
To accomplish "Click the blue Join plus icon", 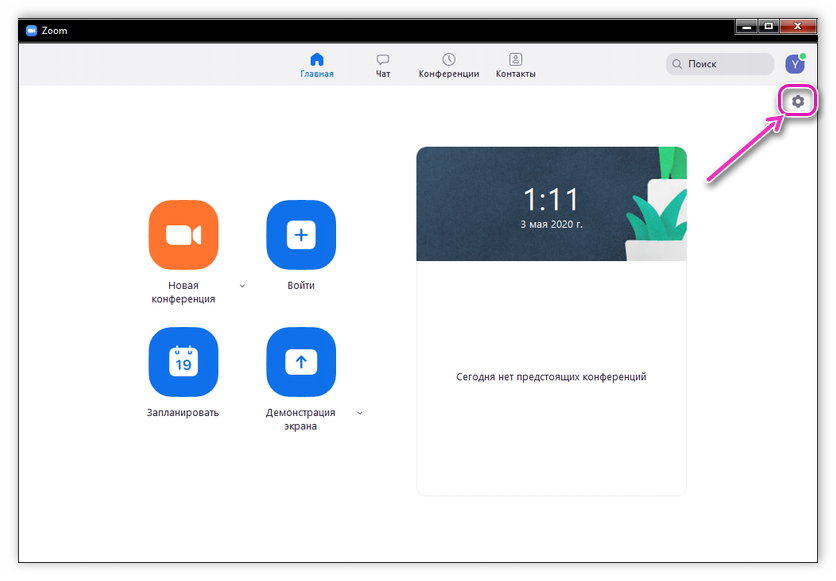I will tap(301, 235).
